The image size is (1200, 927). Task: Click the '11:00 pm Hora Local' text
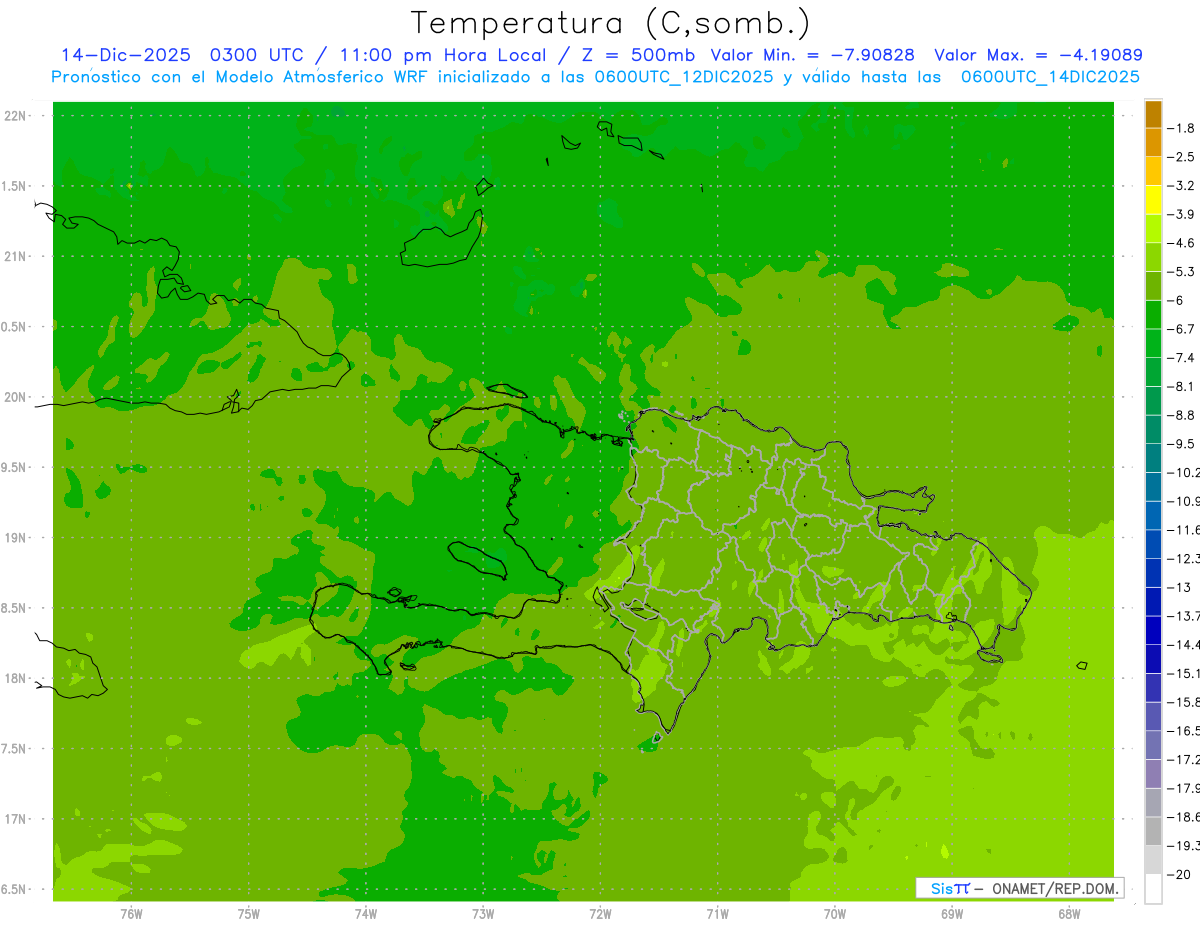point(444,55)
